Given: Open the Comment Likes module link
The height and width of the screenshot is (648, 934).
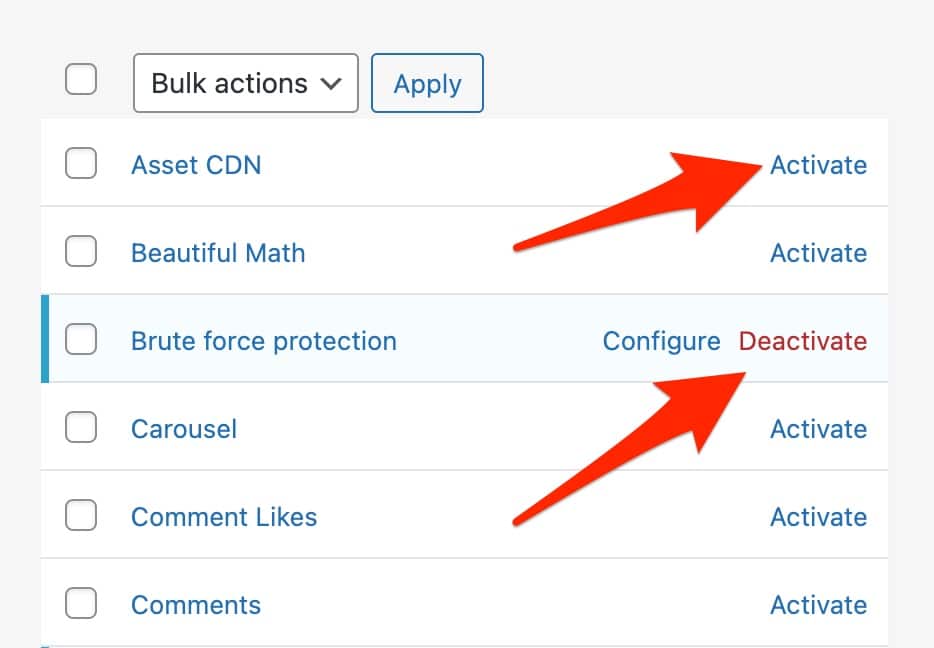Looking at the screenshot, I should pyautogui.click(x=224, y=517).
